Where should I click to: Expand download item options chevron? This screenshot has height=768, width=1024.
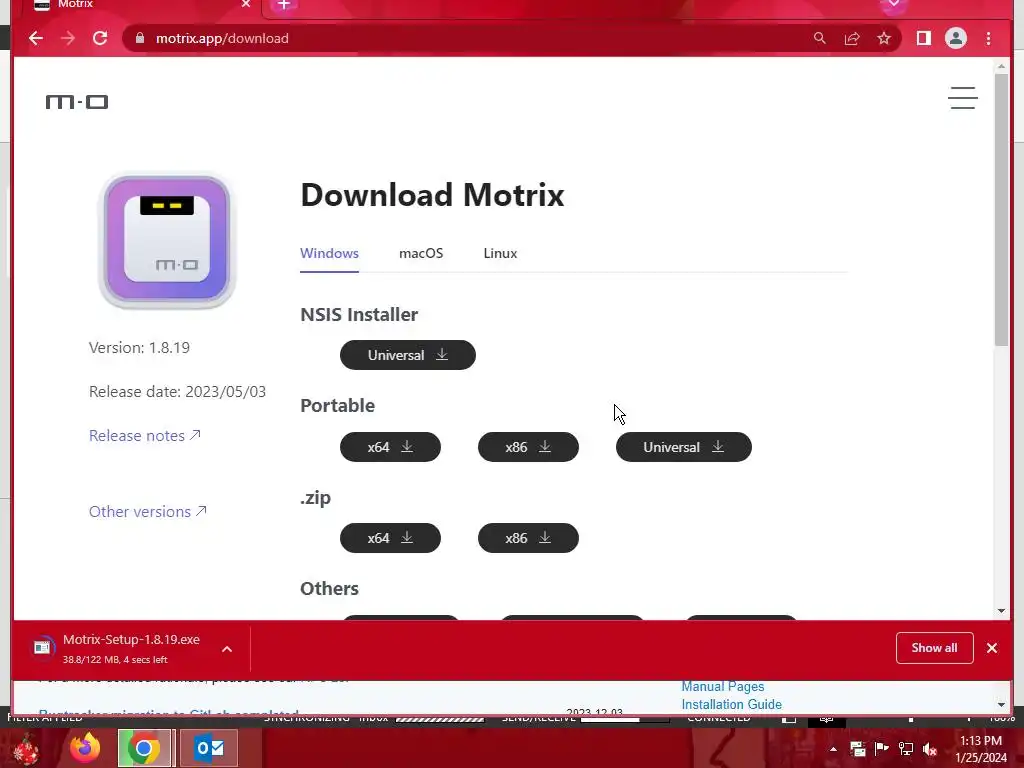227,649
